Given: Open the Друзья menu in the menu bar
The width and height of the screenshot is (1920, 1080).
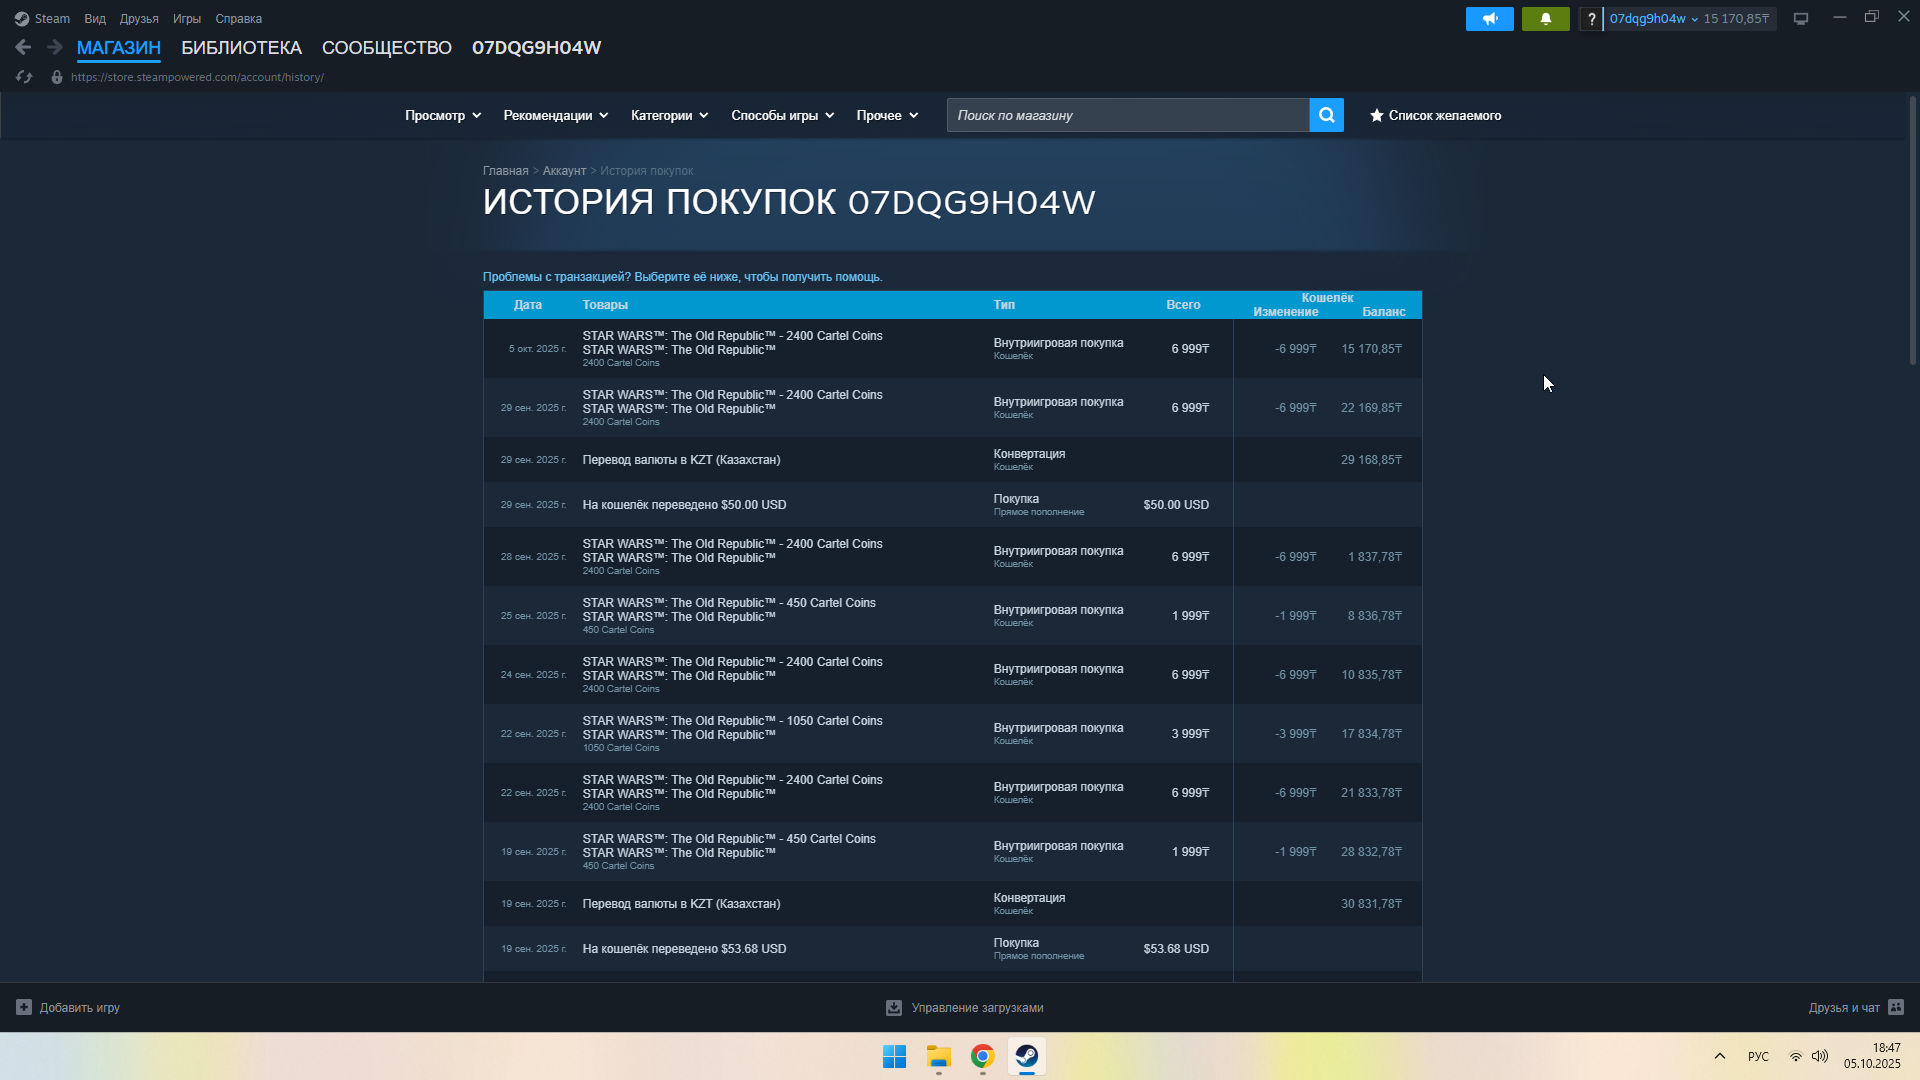Looking at the screenshot, I should click(139, 19).
